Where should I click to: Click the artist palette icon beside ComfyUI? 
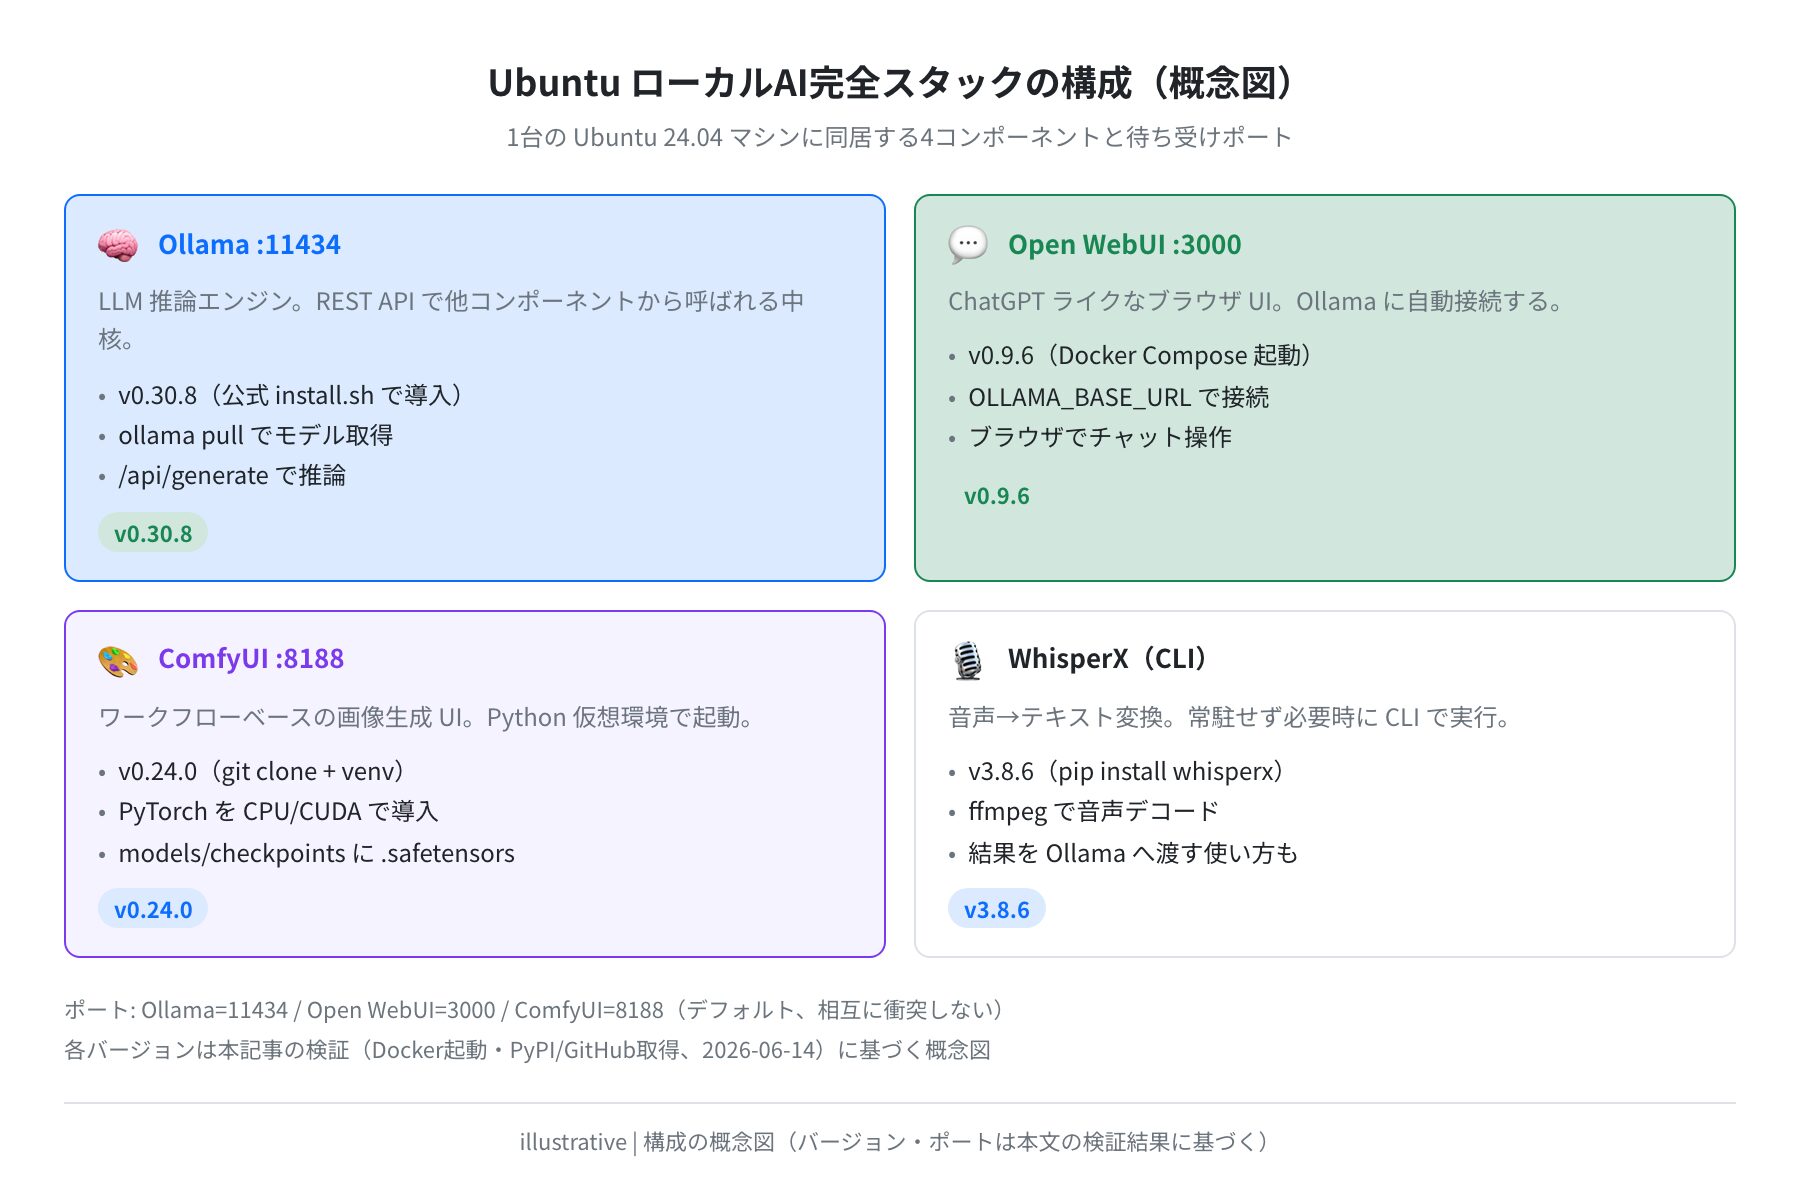pyautogui.click(x=118, y=660)
